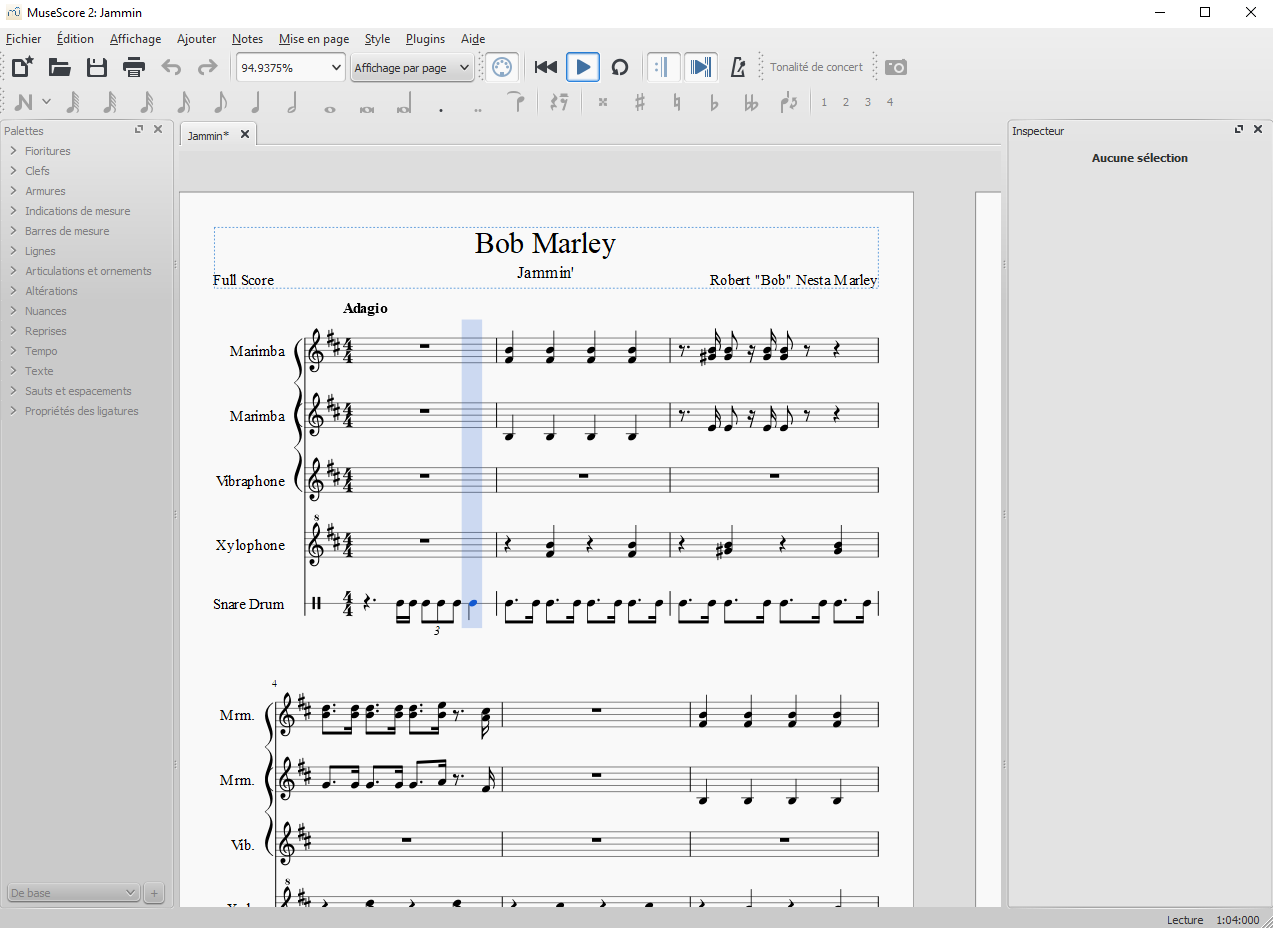This screenshot has width=1273, height=928.
Task: Open the 'Affichage par page' view dropdown
Action: [463, 68]
